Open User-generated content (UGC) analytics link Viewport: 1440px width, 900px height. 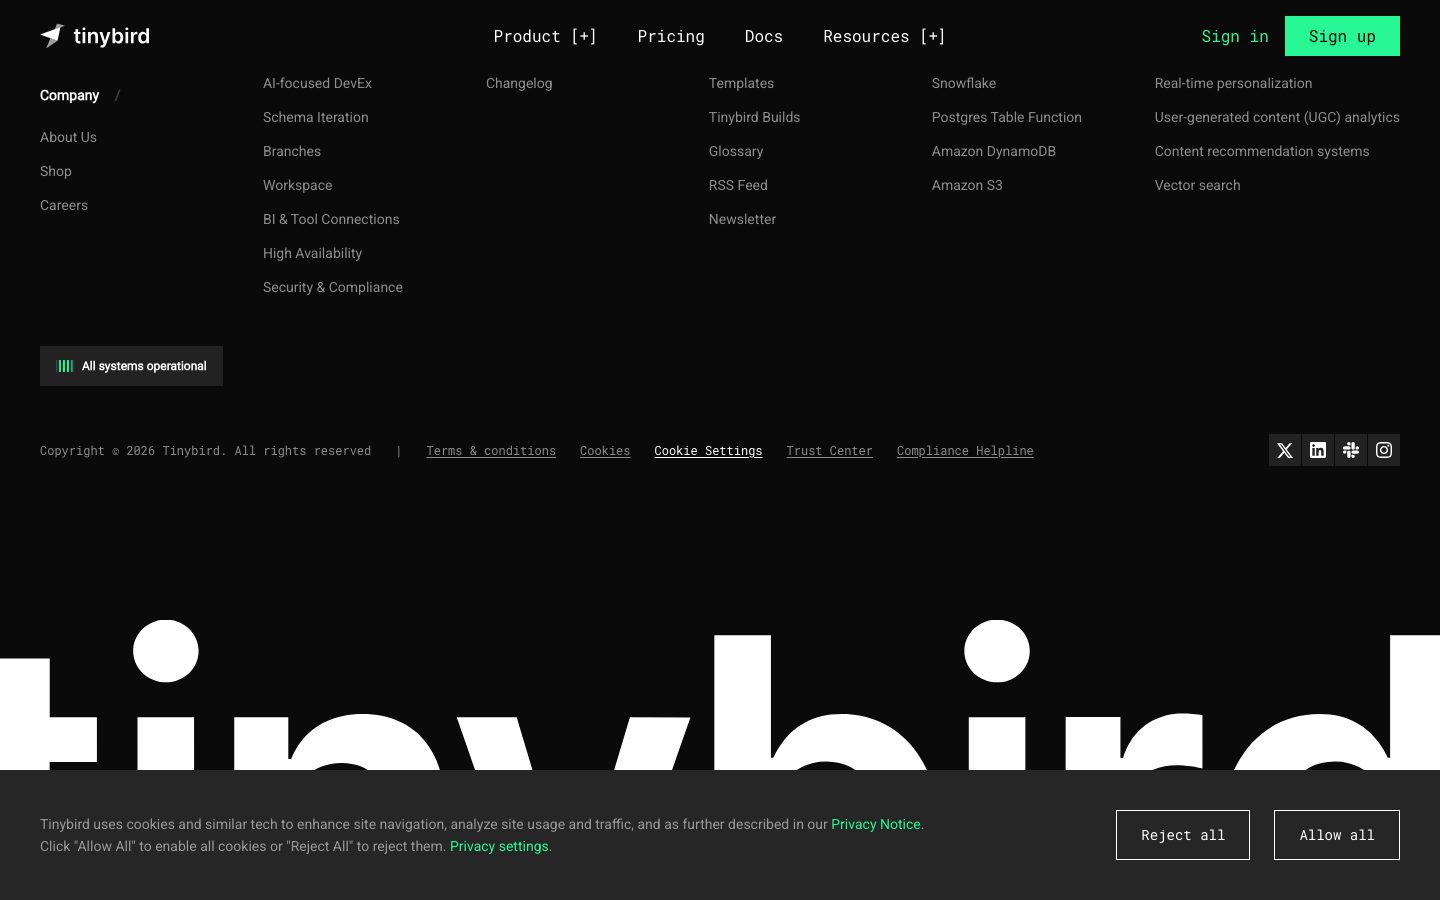pos(1277,117)
